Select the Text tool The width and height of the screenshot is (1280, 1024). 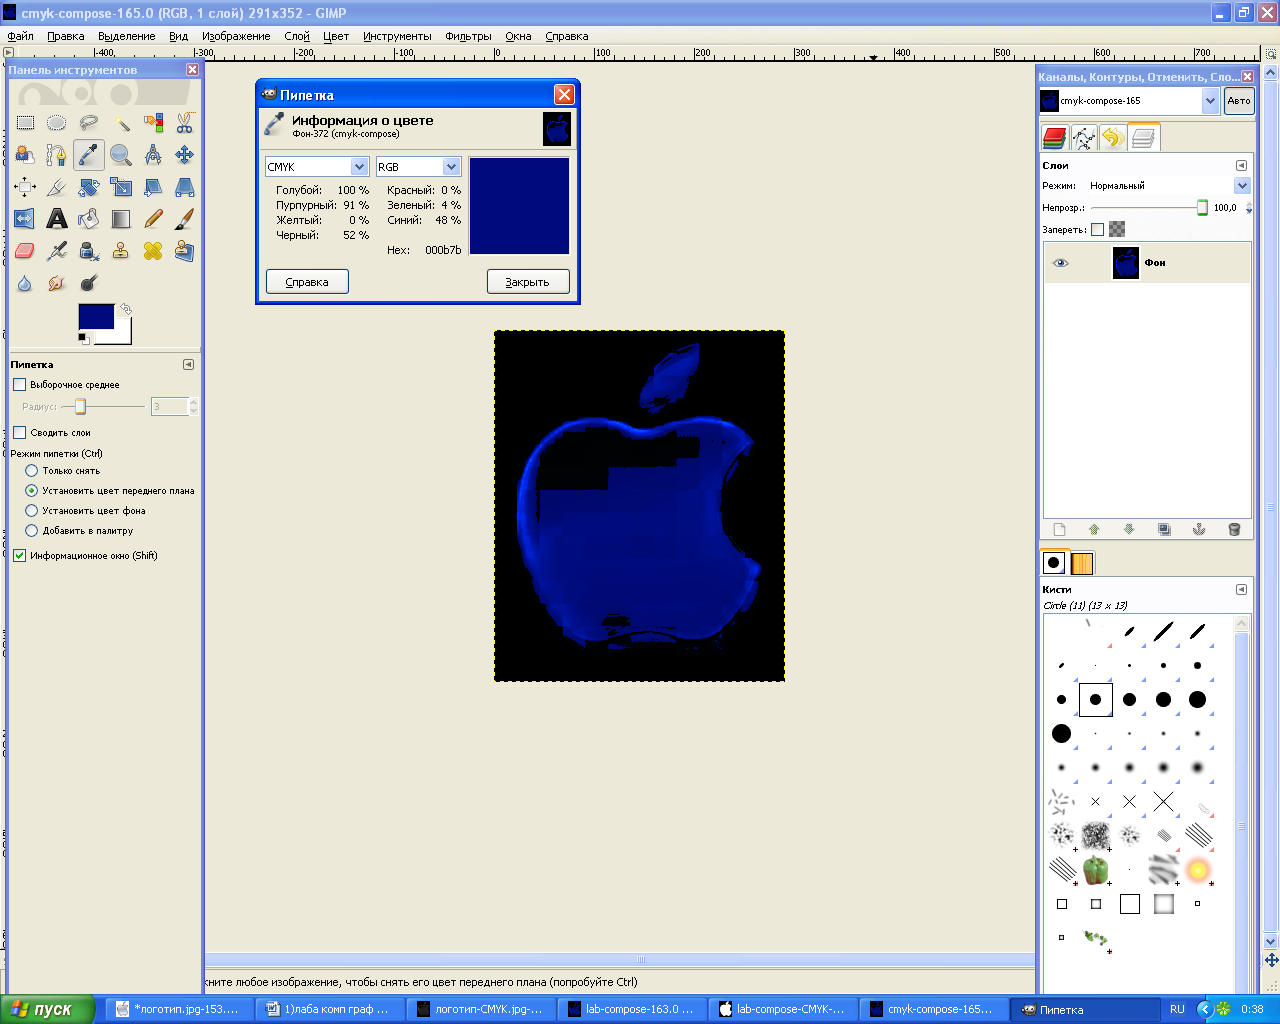[57, 219]
